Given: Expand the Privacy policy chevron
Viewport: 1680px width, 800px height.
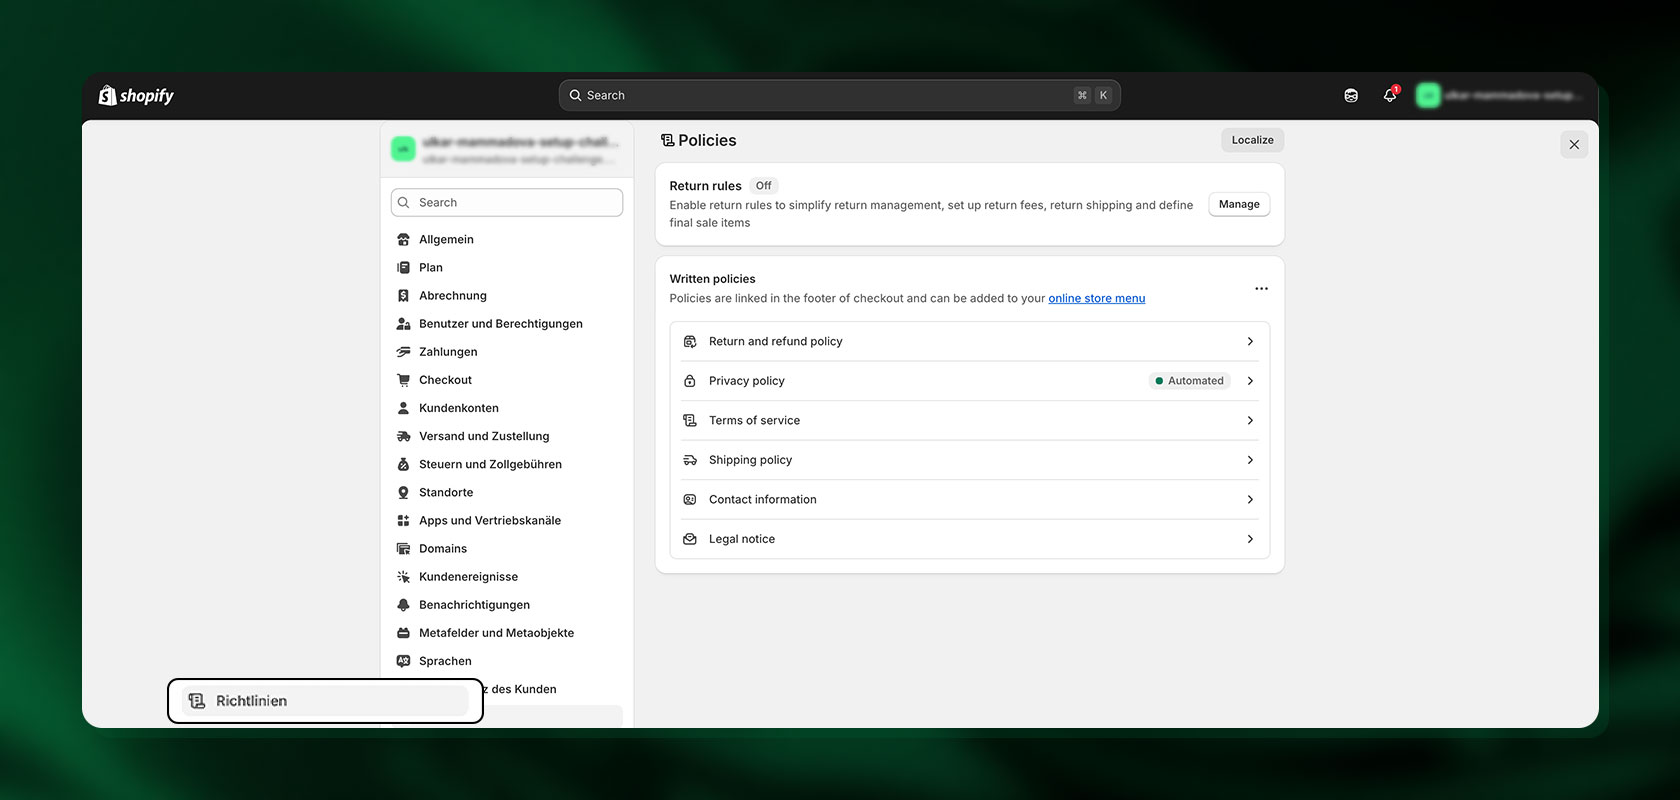Looking at the screenshot, I should (x=1250, y=381).
